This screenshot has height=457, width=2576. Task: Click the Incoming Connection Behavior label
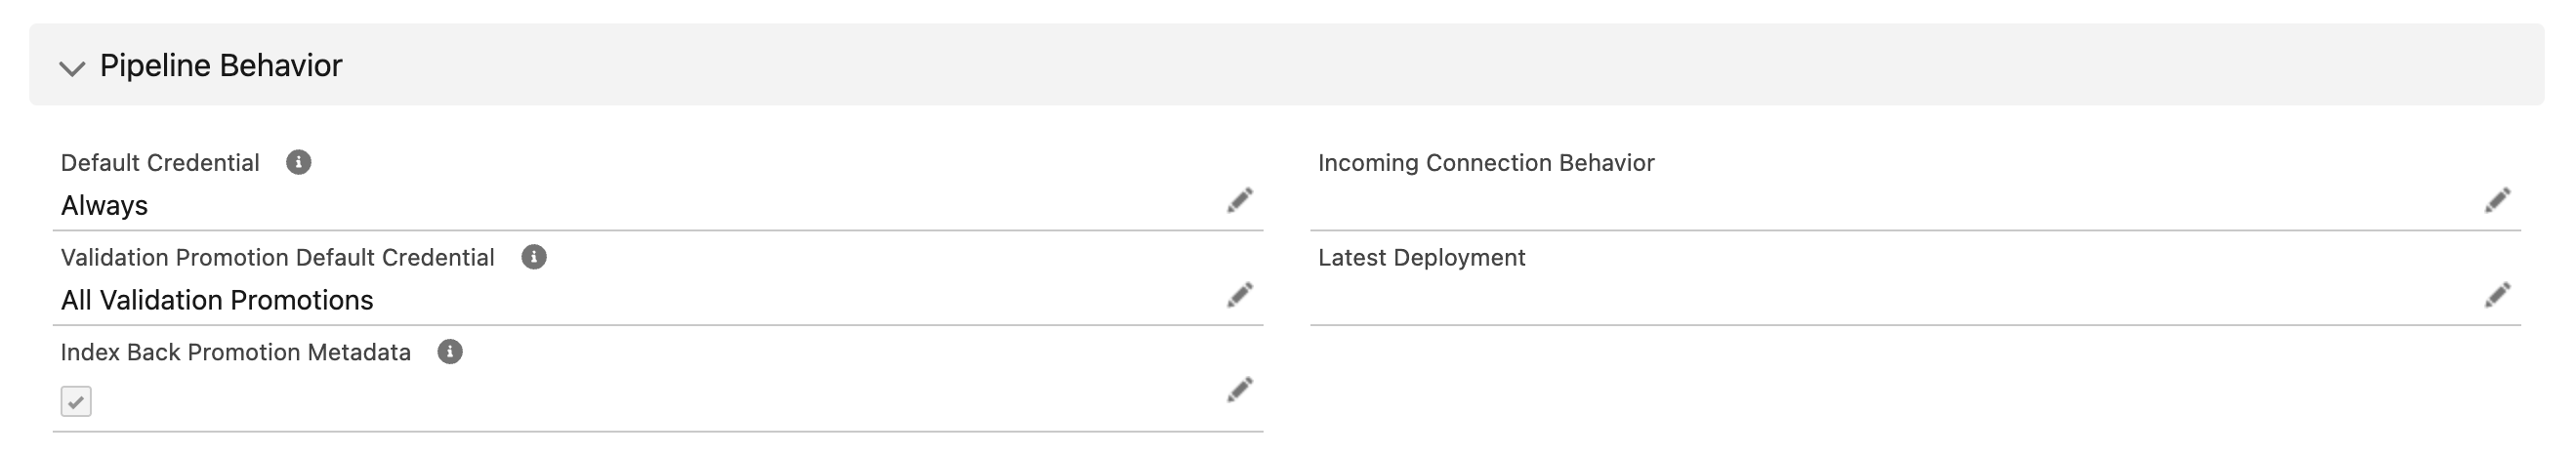click(x=1486, y=163)
